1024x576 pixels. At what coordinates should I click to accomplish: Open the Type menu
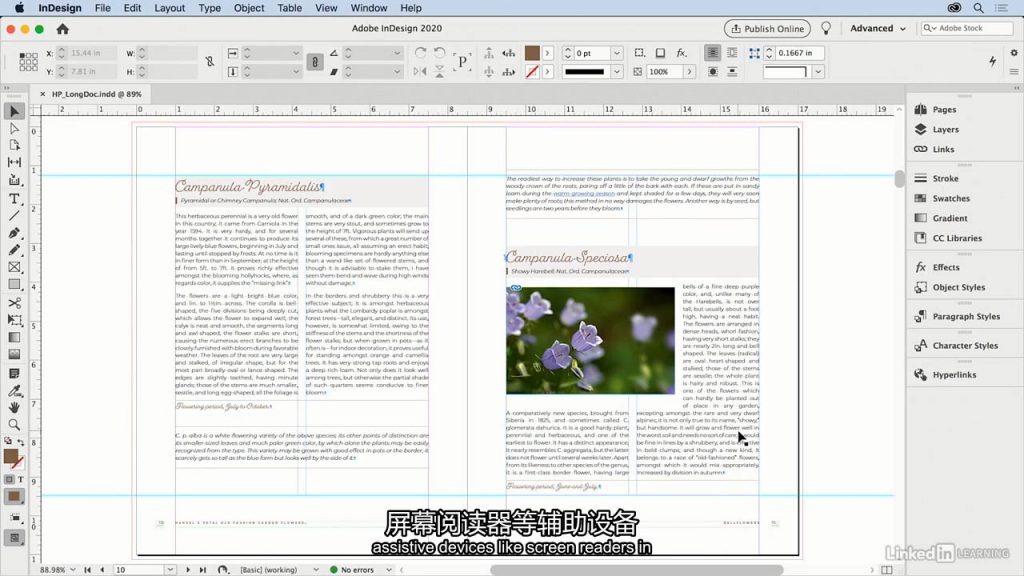coord(209,8)
